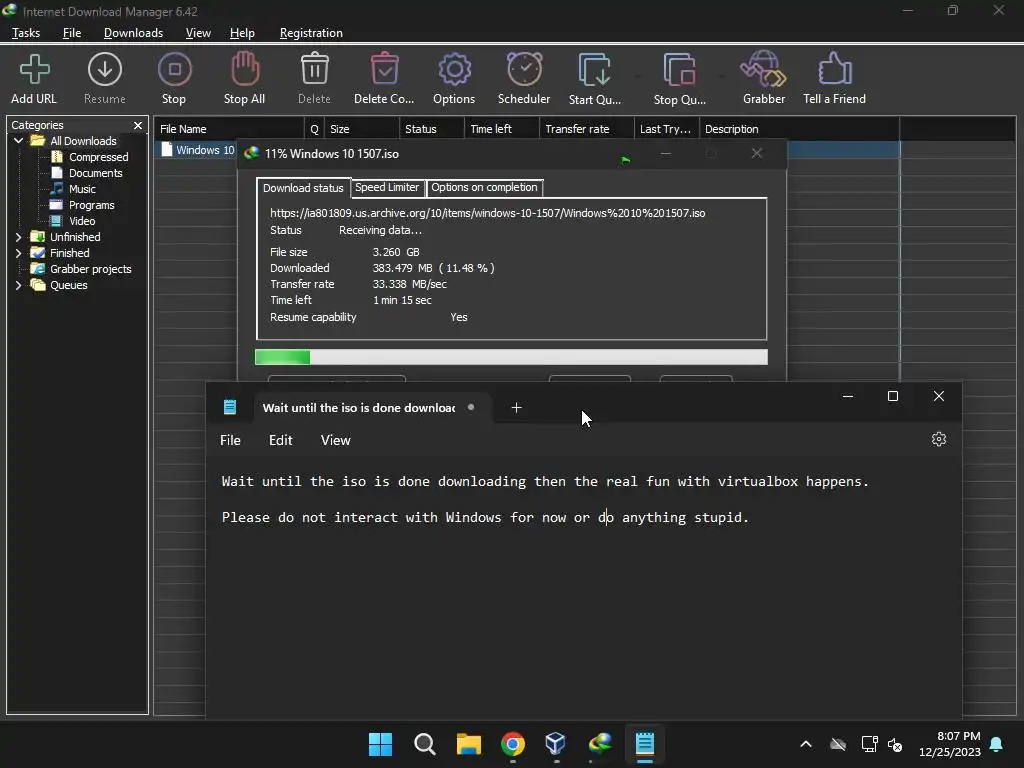Expand the Finished category
This screenshot has width=1024, height=768.
pyautogui.click(x=18, y=253)
